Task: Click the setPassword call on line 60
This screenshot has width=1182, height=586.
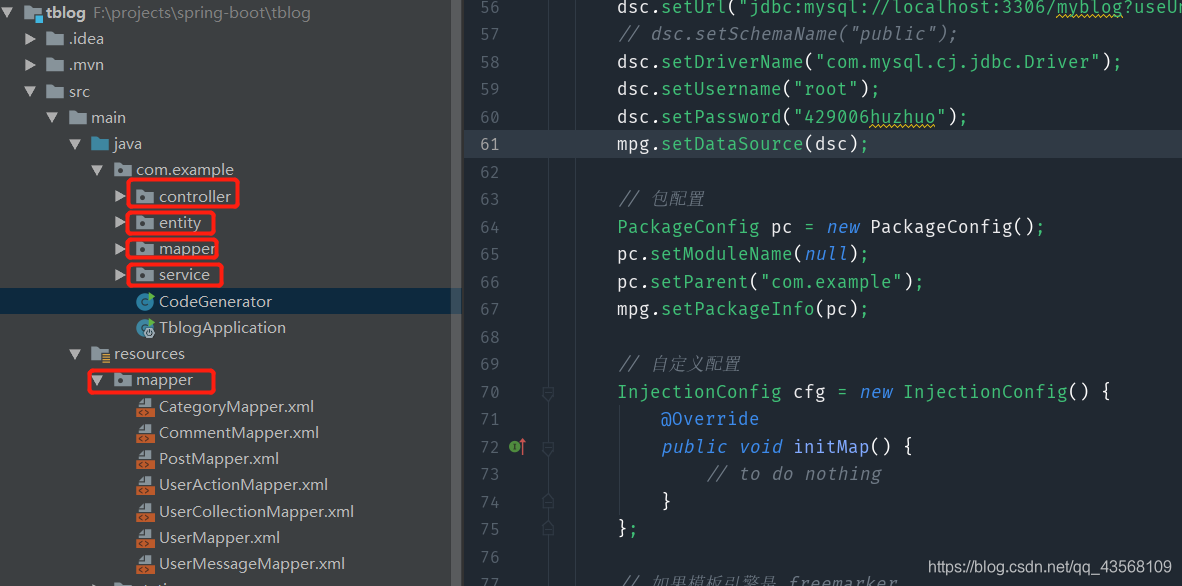Action: click(x=723, y=117)
